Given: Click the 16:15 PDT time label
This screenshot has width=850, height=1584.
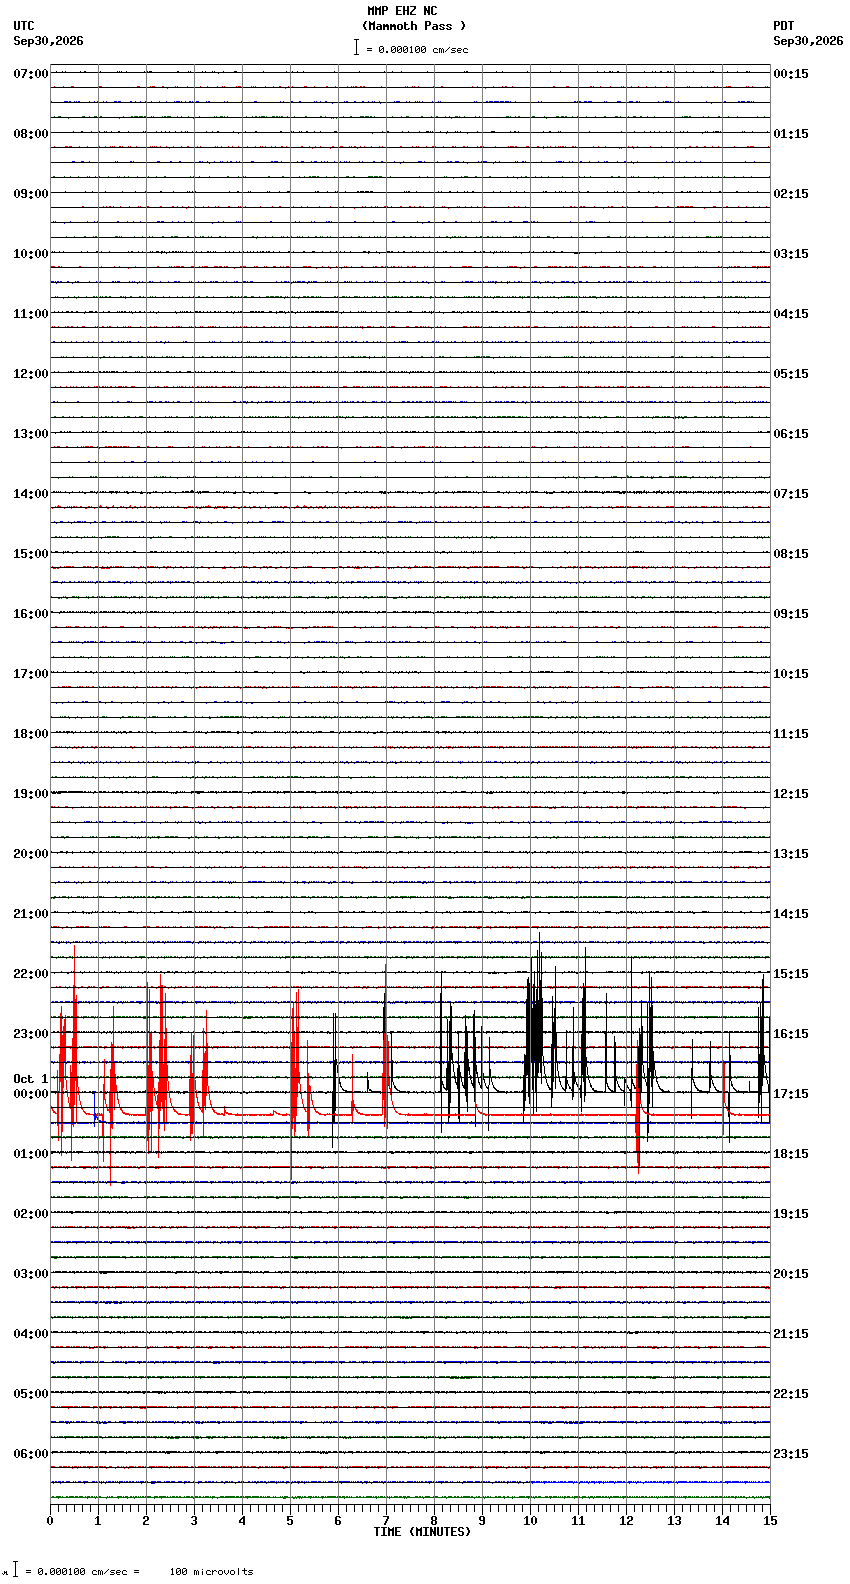Looking at the screenshot, I should point(791,1034).
